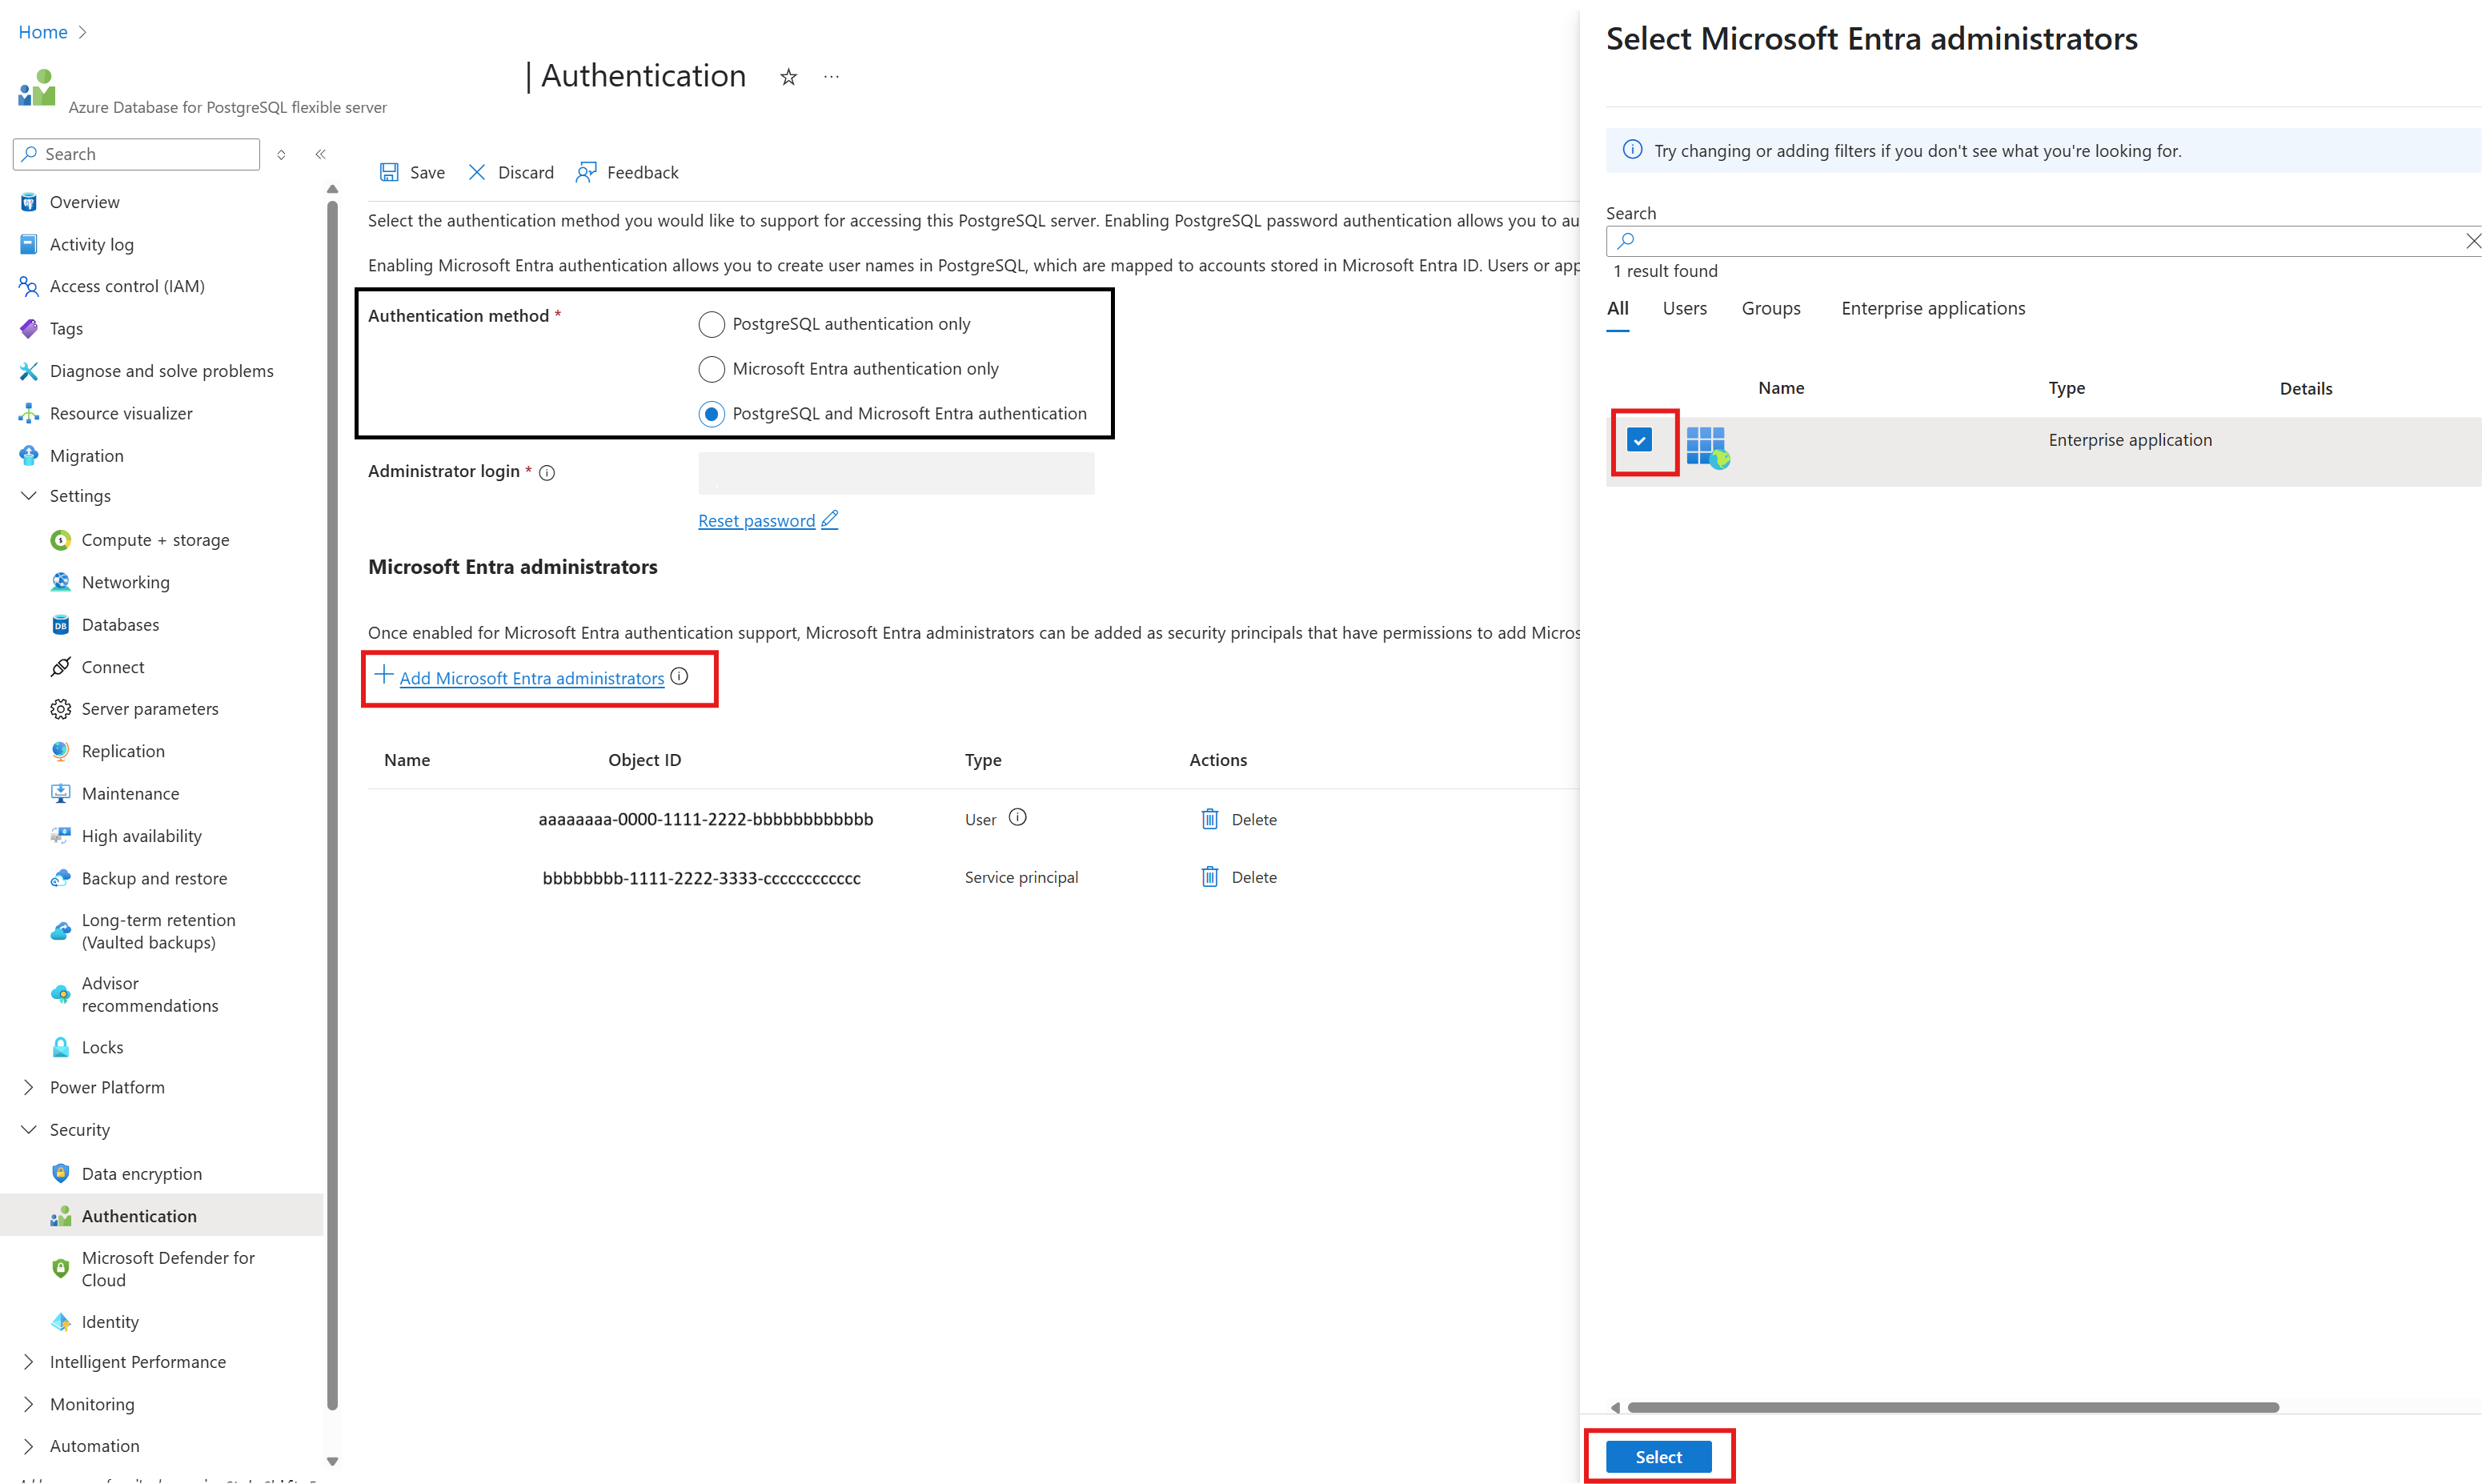Favorite the page with the star icon

click(x=788, y=77)
